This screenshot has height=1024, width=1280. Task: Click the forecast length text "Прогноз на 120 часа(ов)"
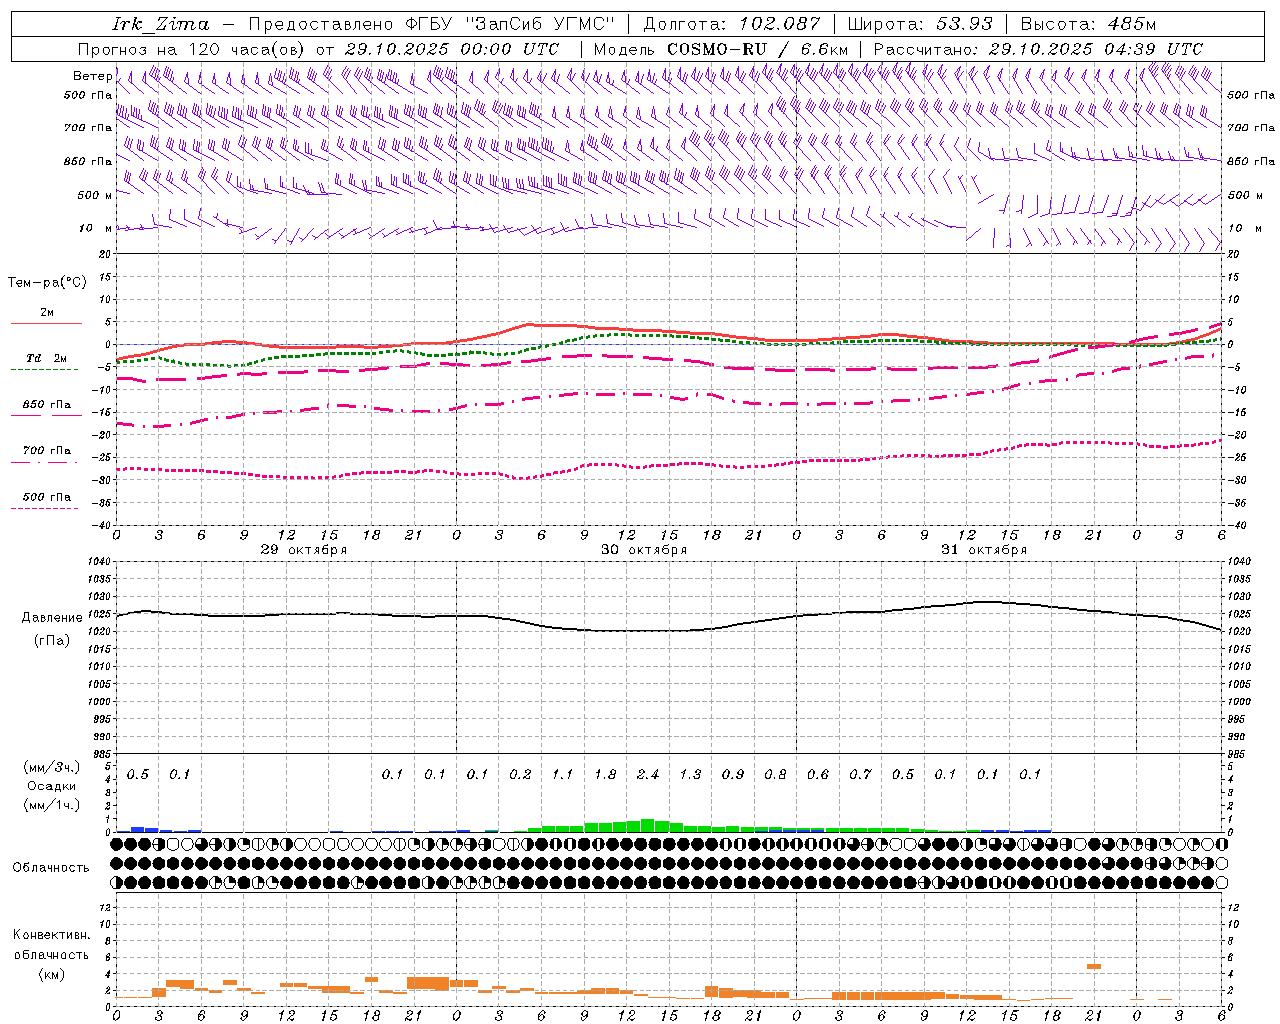[192, 49]
